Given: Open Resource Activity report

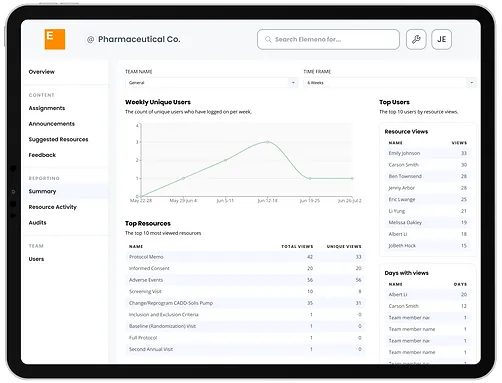Looking at the screenshot, I should pyautogui.click(x=53, y=207).
